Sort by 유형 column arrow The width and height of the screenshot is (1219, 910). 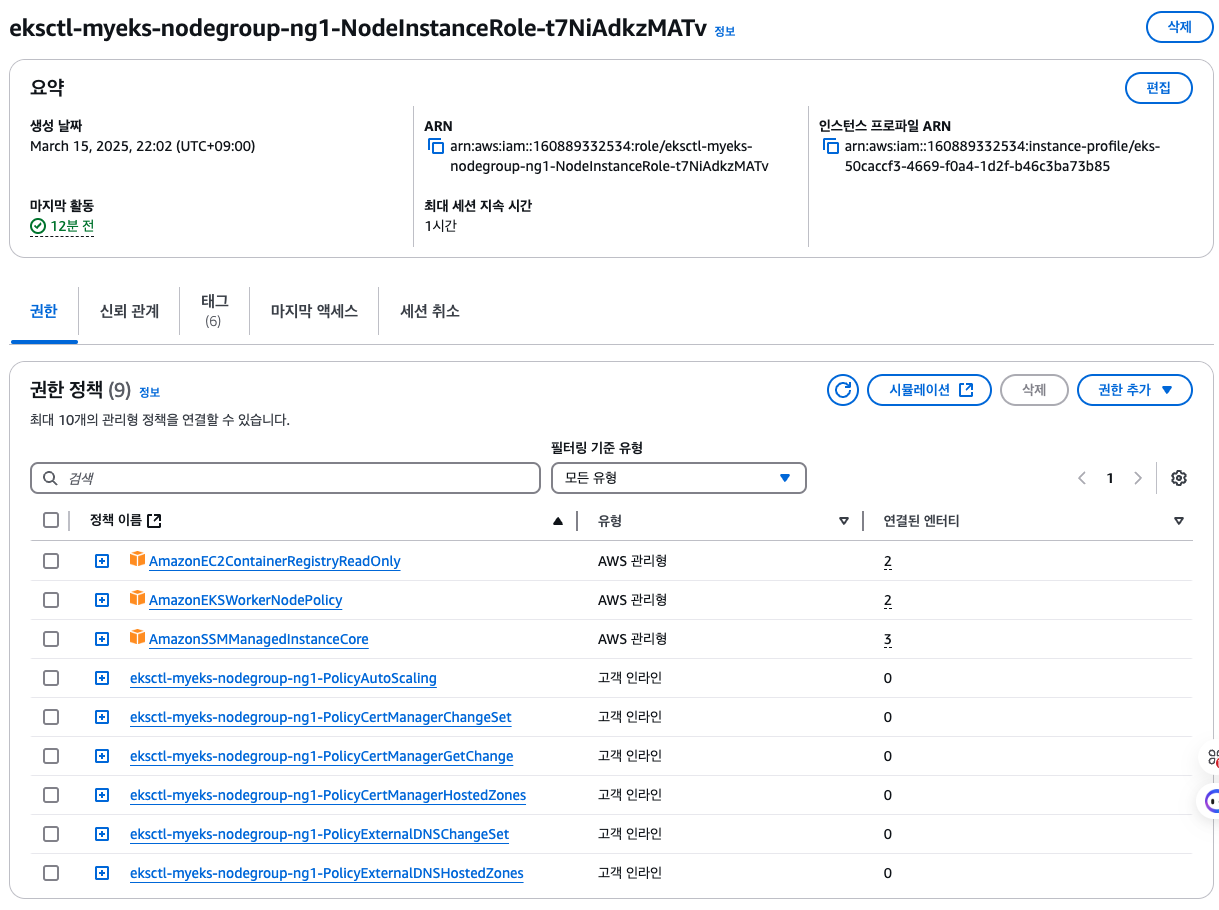coord(844,521)
